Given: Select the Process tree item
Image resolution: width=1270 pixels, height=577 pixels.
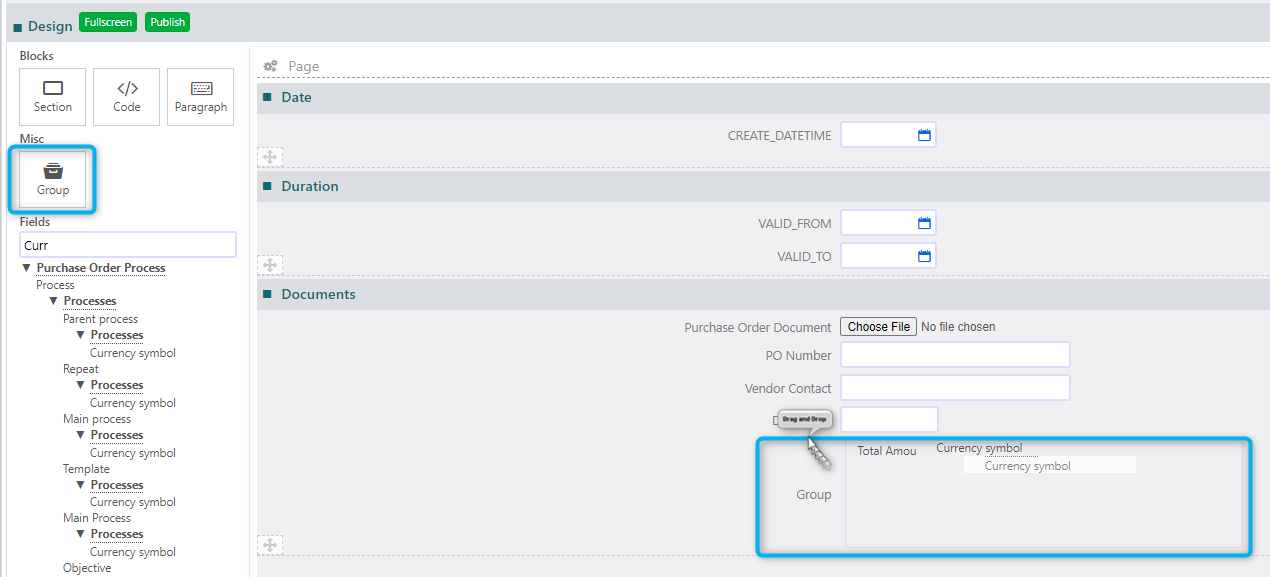Looking at the screenshot, I should pos(55,285).
